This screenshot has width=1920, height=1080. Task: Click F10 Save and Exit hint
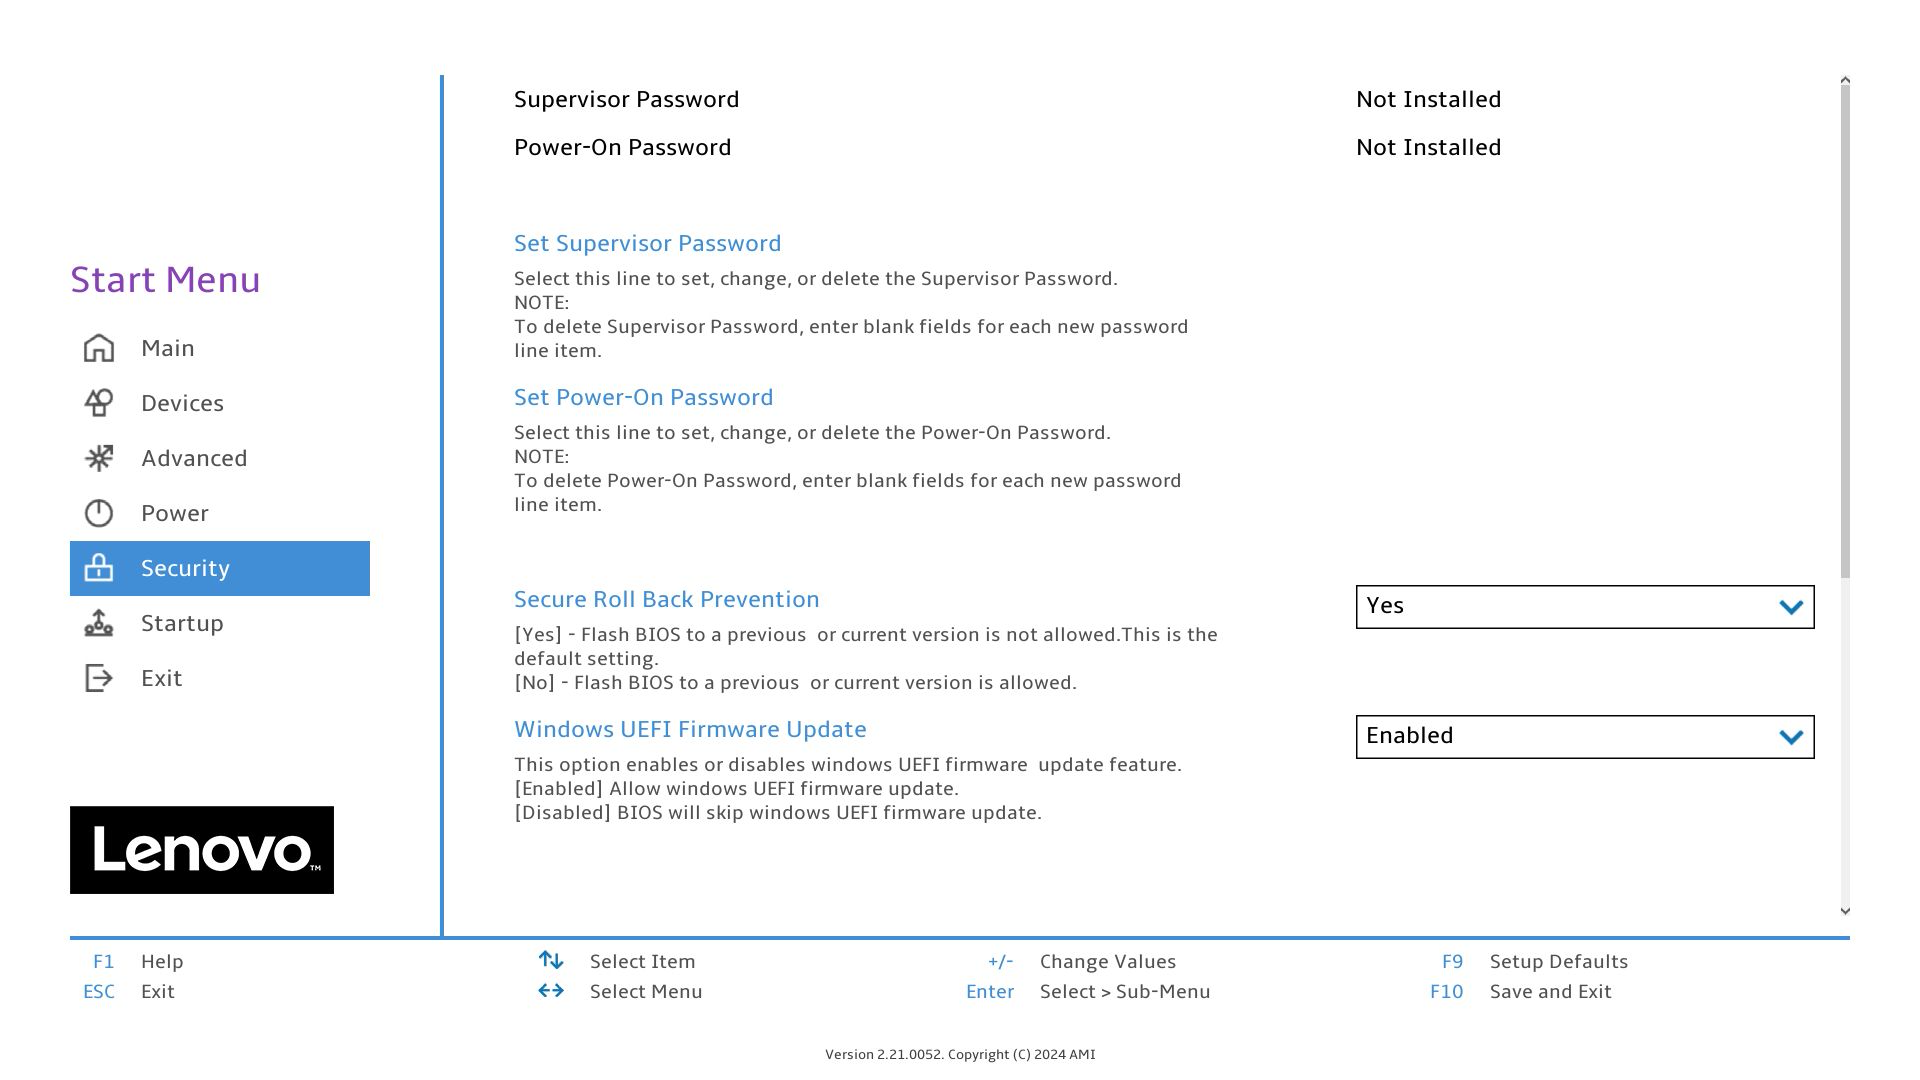click(x=1549, y=991)
